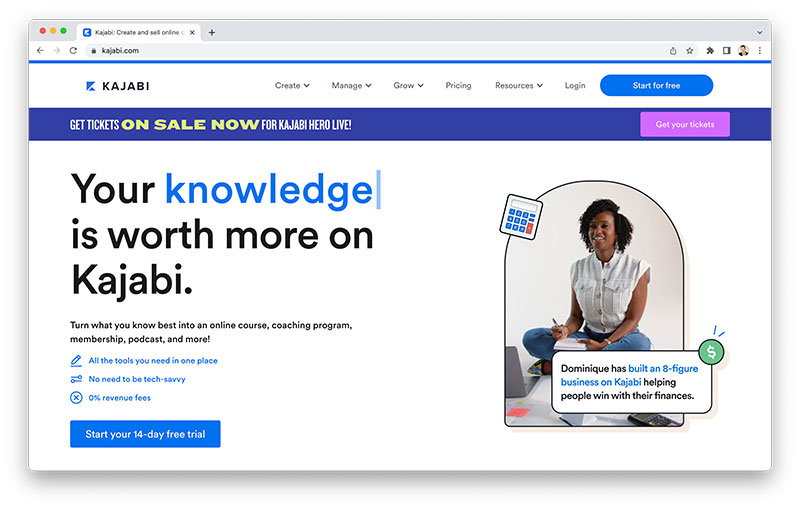The image size is (800, 509).
Task: Go back with browser back arrow
Action: coord(40,50)
